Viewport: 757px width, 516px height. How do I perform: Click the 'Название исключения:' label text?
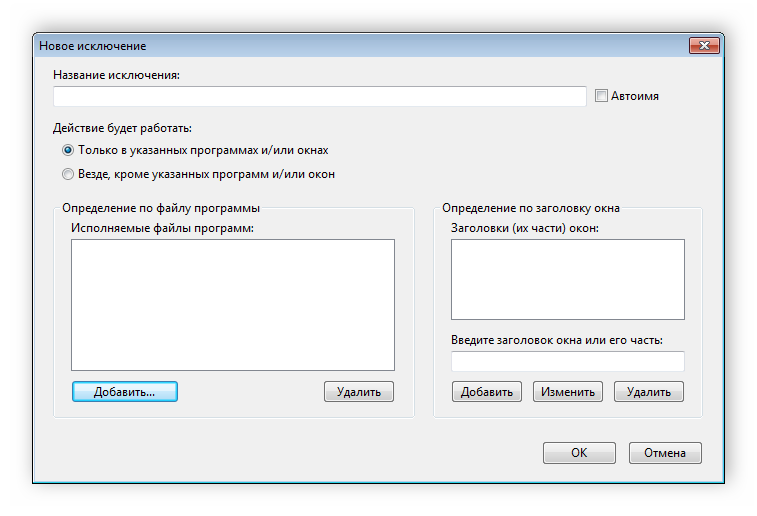[x=116, y=74]
